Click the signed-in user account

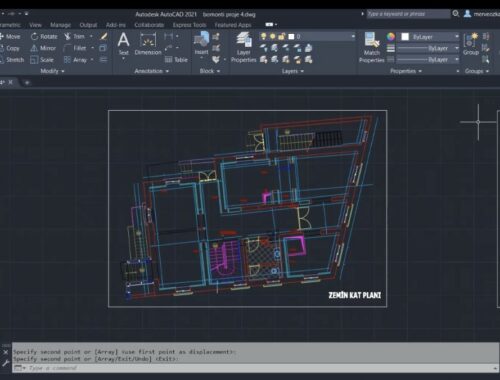[482, 14]
